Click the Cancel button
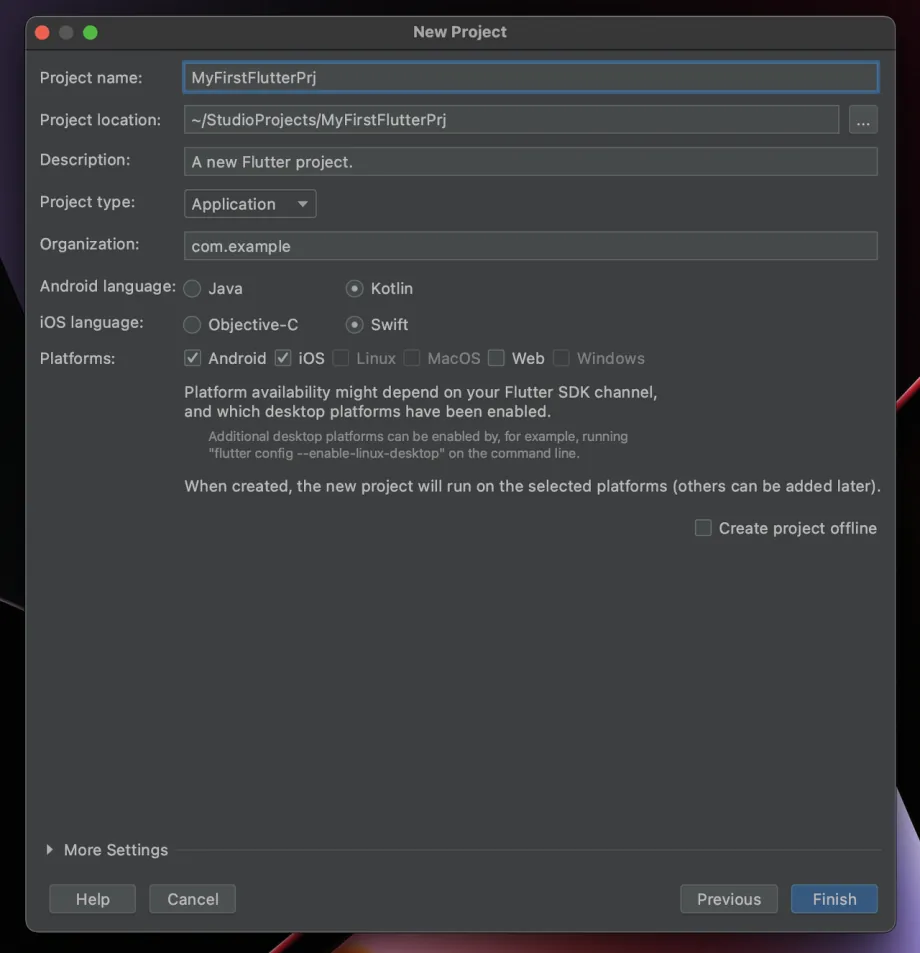 (193, 899)
